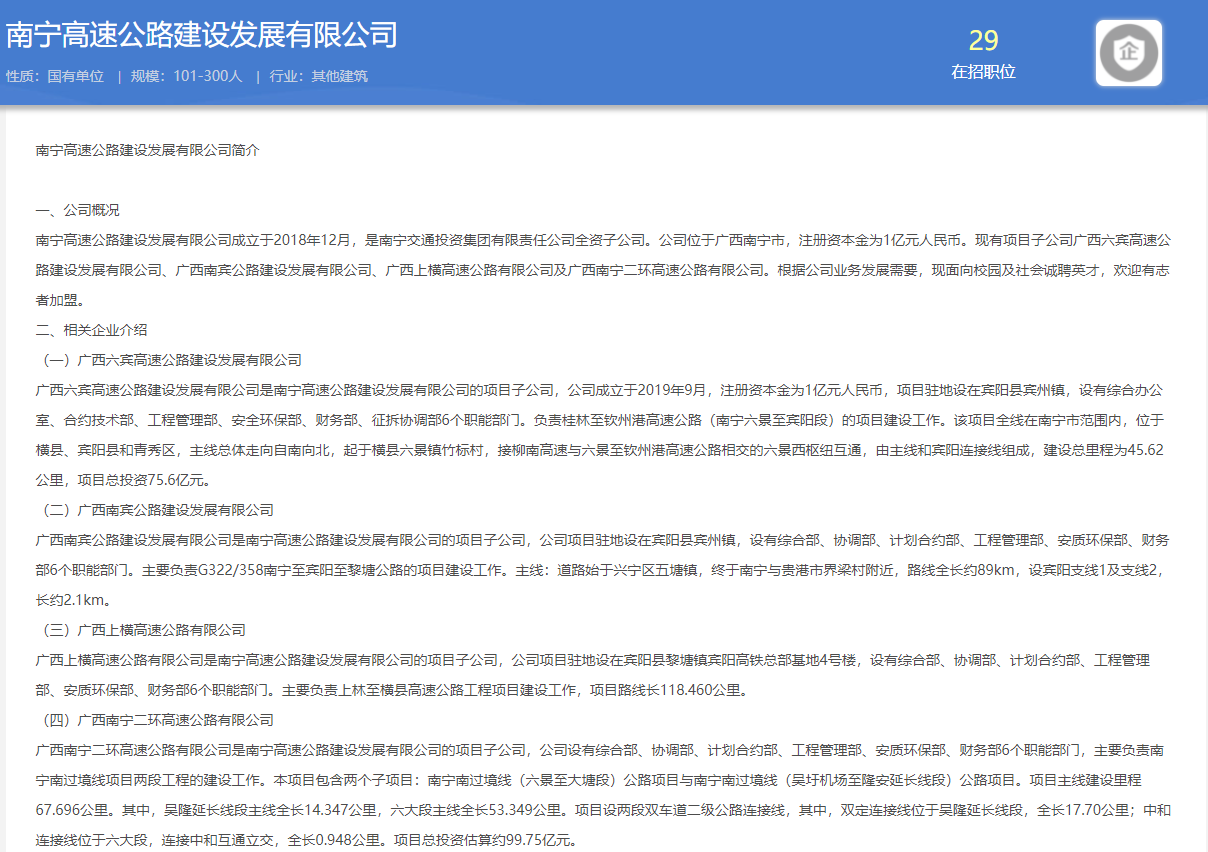Image resolution: width=1208 pixels, height=852 pixels.
Task: Click the line ending 欢迎有志 in company overview
Action: pos(602,270)
